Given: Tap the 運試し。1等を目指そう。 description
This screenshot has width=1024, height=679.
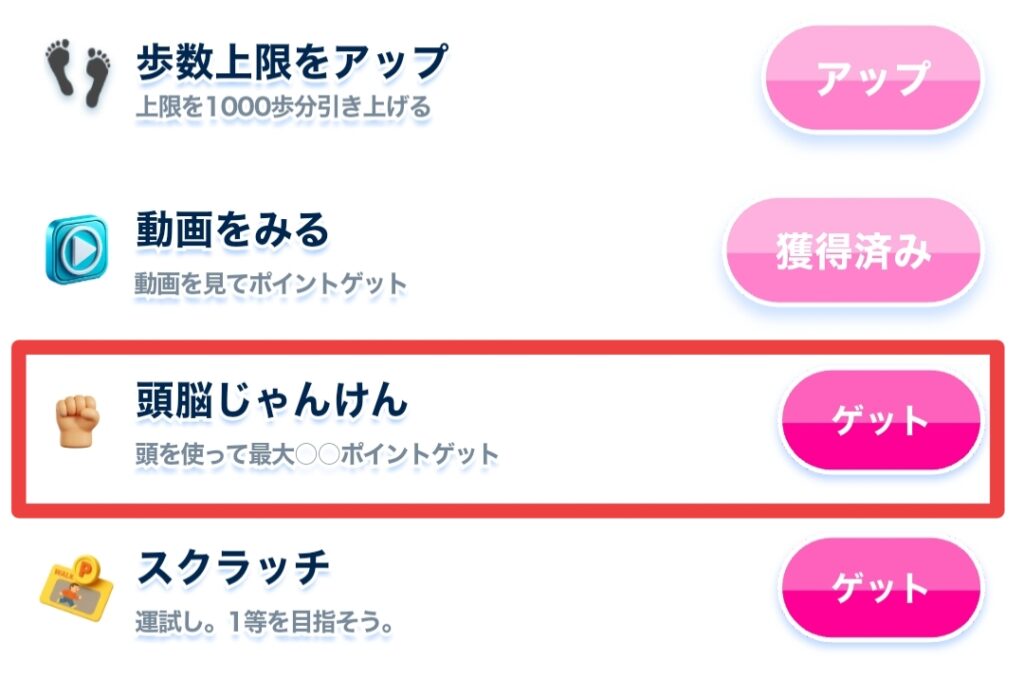Looking at the screenshot, I should point(263,622).
